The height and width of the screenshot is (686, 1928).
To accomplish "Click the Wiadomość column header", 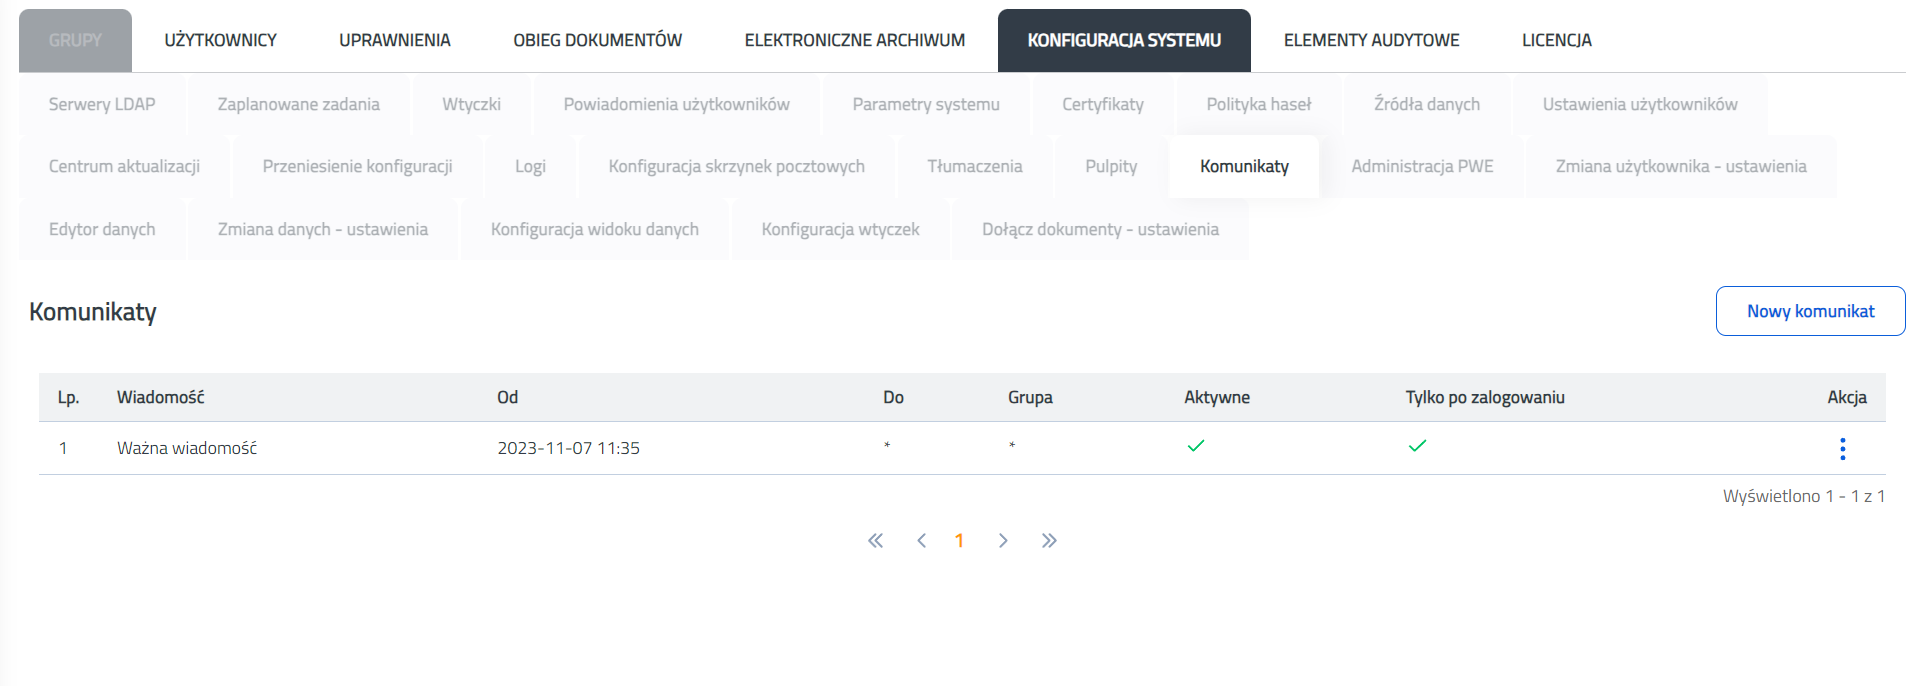I will [x=160, y=397].
